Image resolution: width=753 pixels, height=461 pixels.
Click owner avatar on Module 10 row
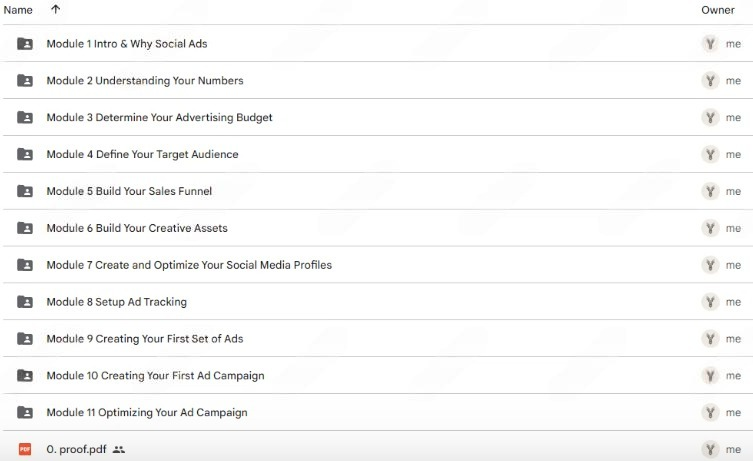710,376
